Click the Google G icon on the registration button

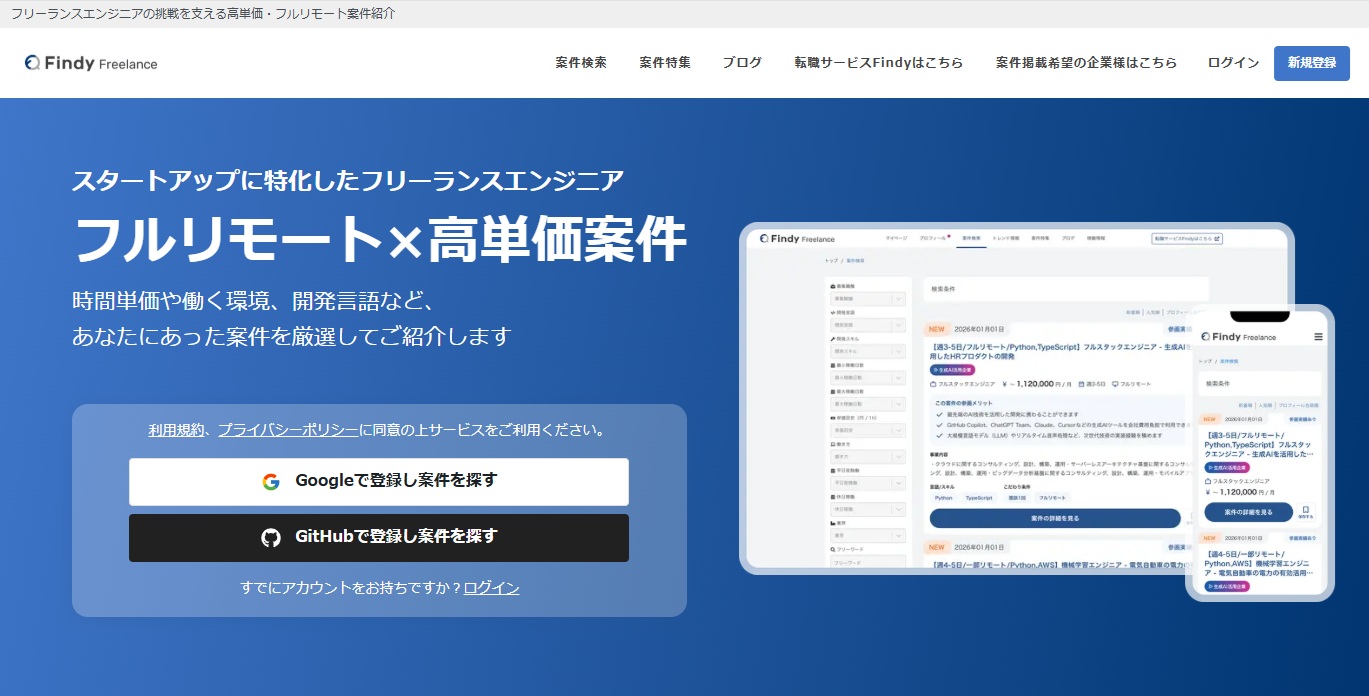coord(272,481)
